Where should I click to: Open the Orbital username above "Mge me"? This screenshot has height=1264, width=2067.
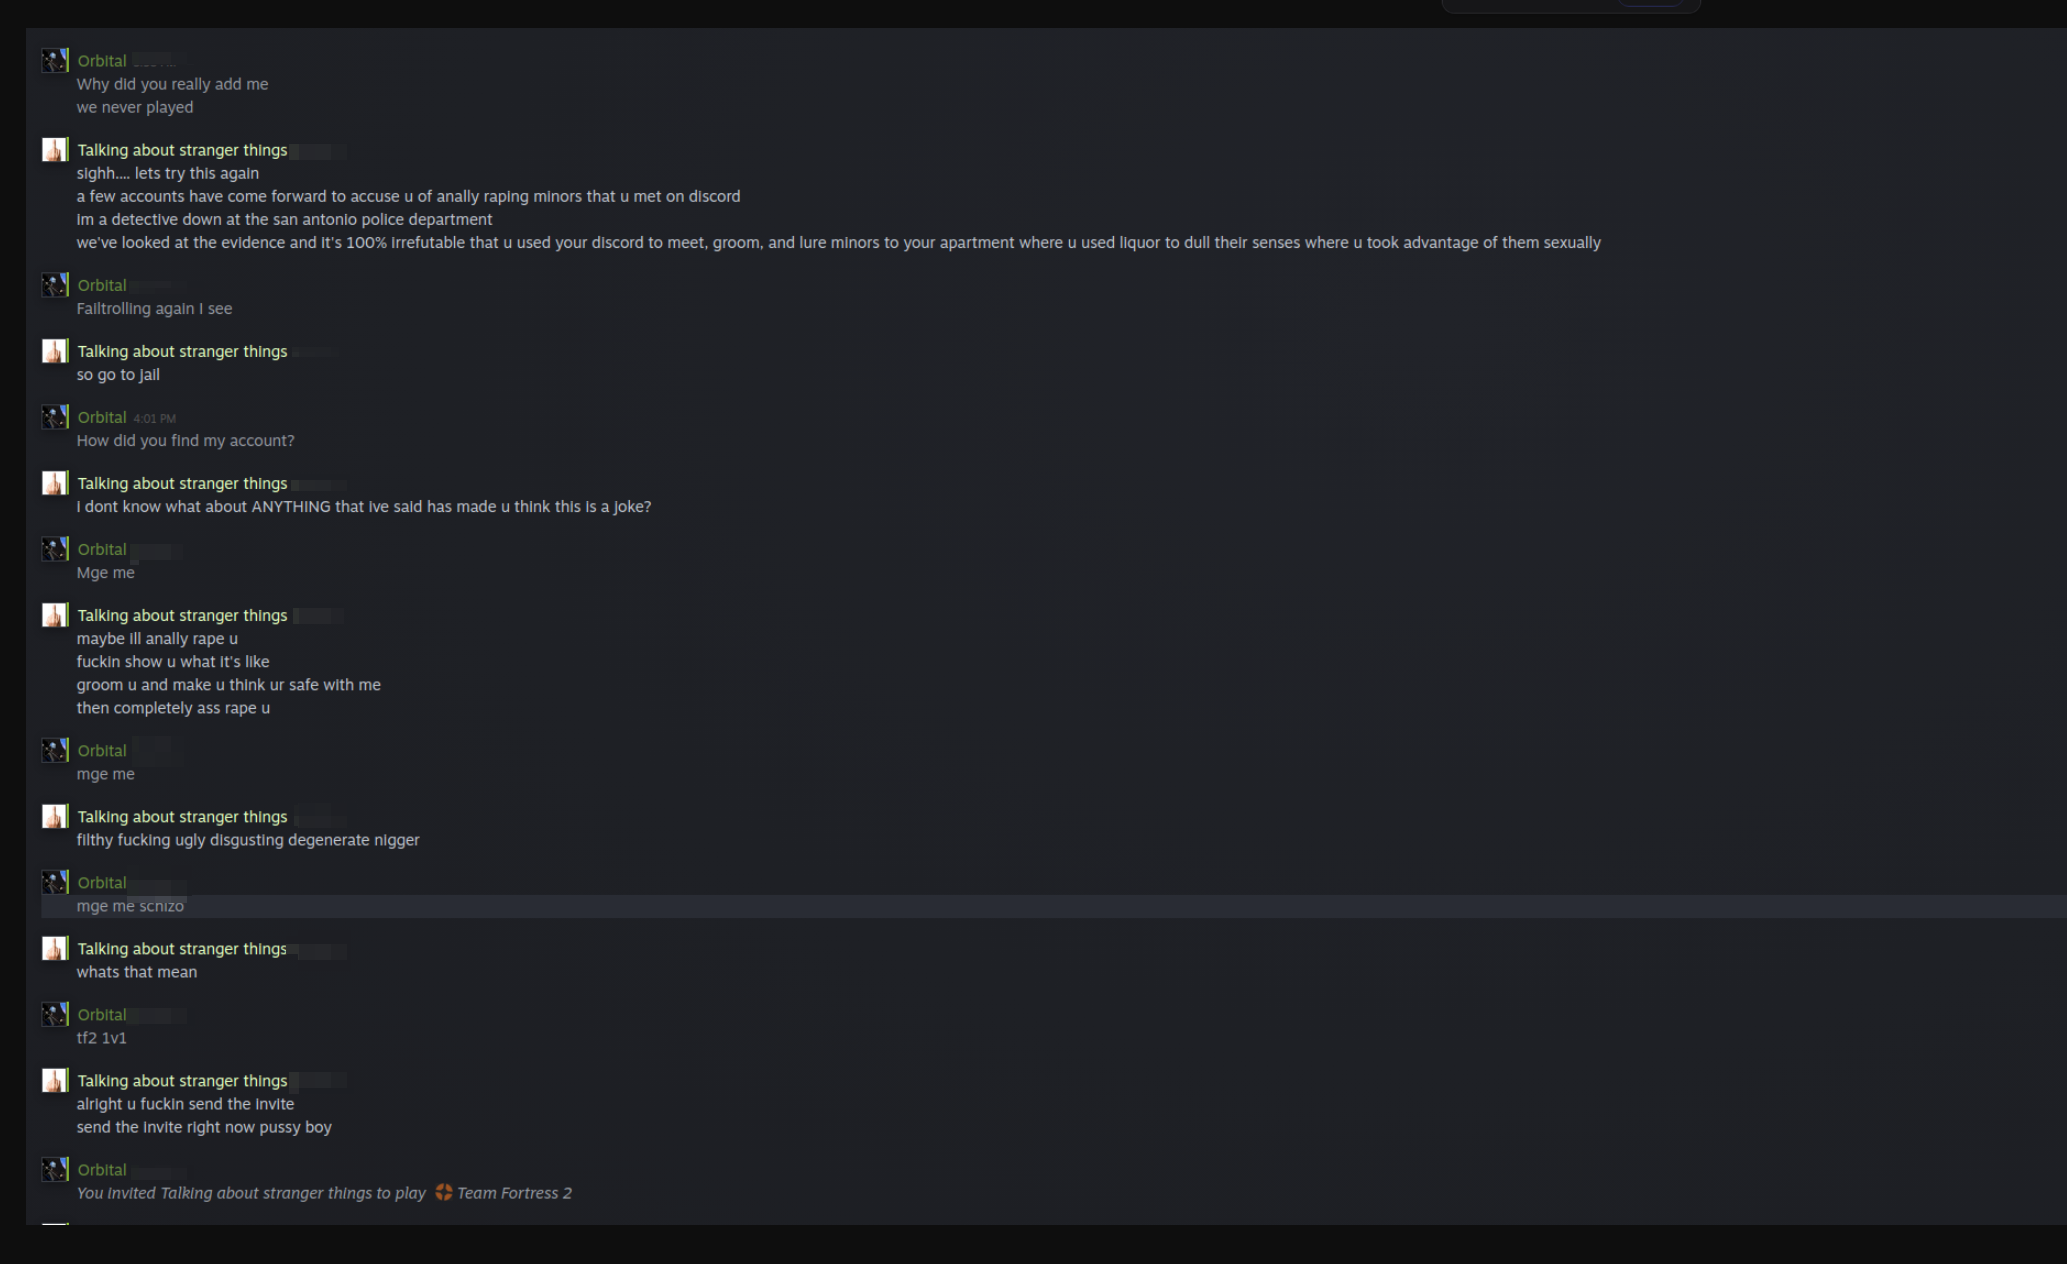(102, 549)
